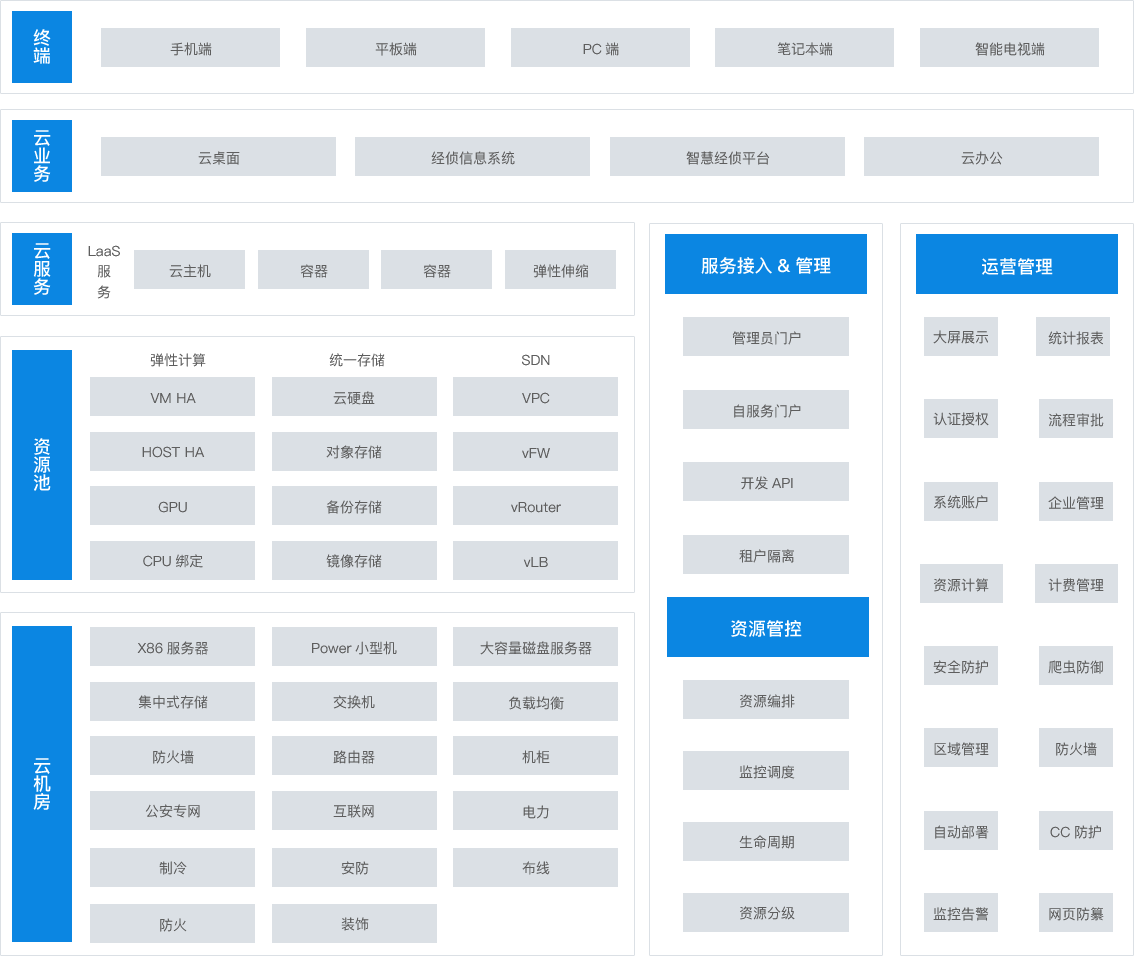Select the 云机房 blue side label

[42, 784]
